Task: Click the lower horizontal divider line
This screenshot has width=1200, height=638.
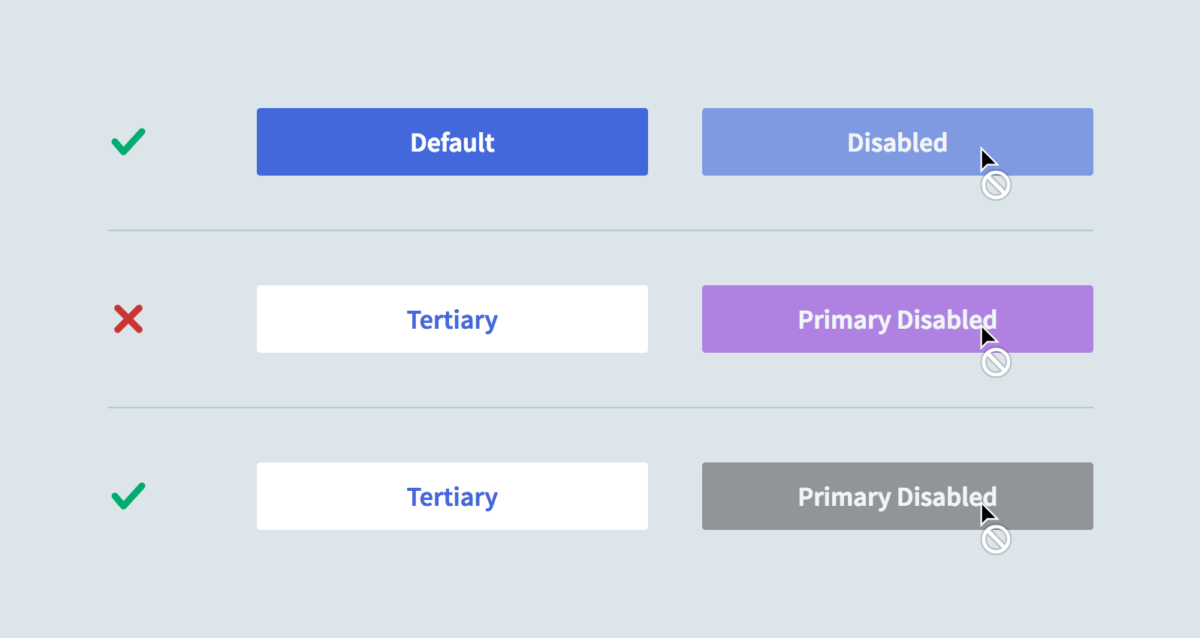Action: click(600, 408)
